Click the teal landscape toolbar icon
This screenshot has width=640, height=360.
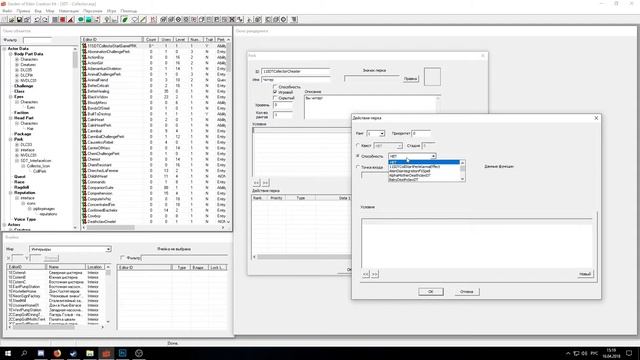[89, 20]
